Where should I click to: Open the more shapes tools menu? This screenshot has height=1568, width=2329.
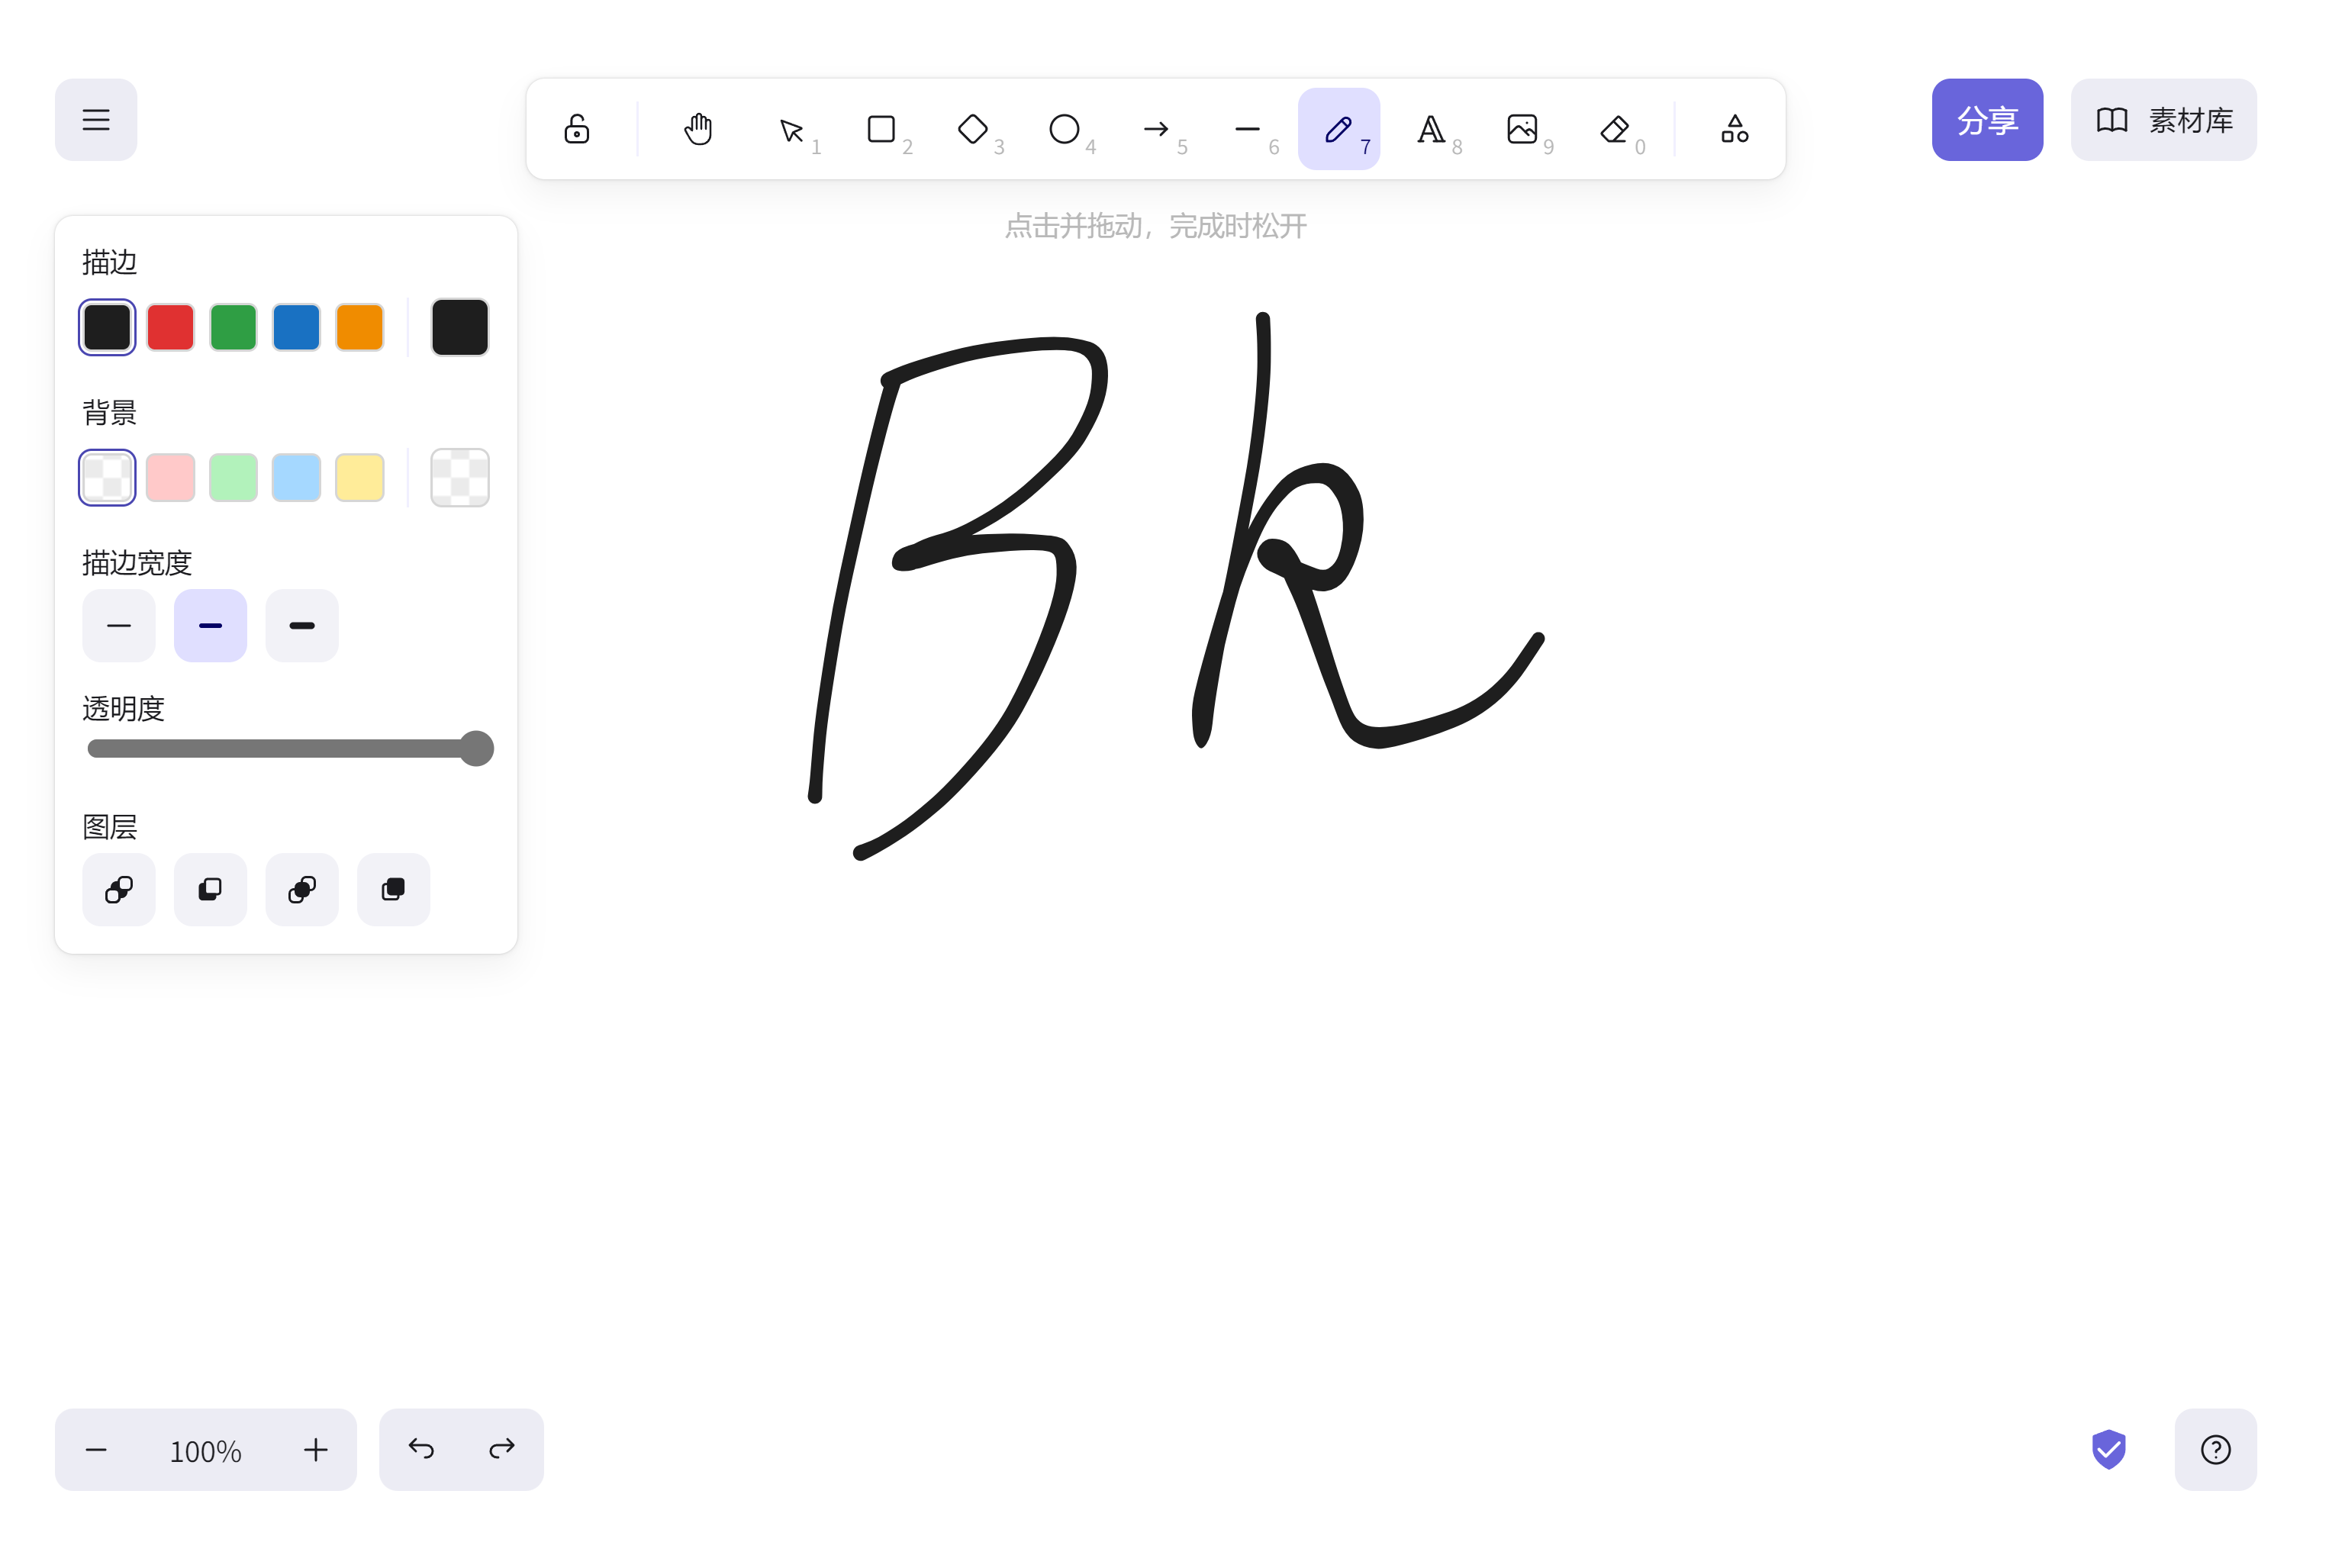click(x=1734, y=129)
